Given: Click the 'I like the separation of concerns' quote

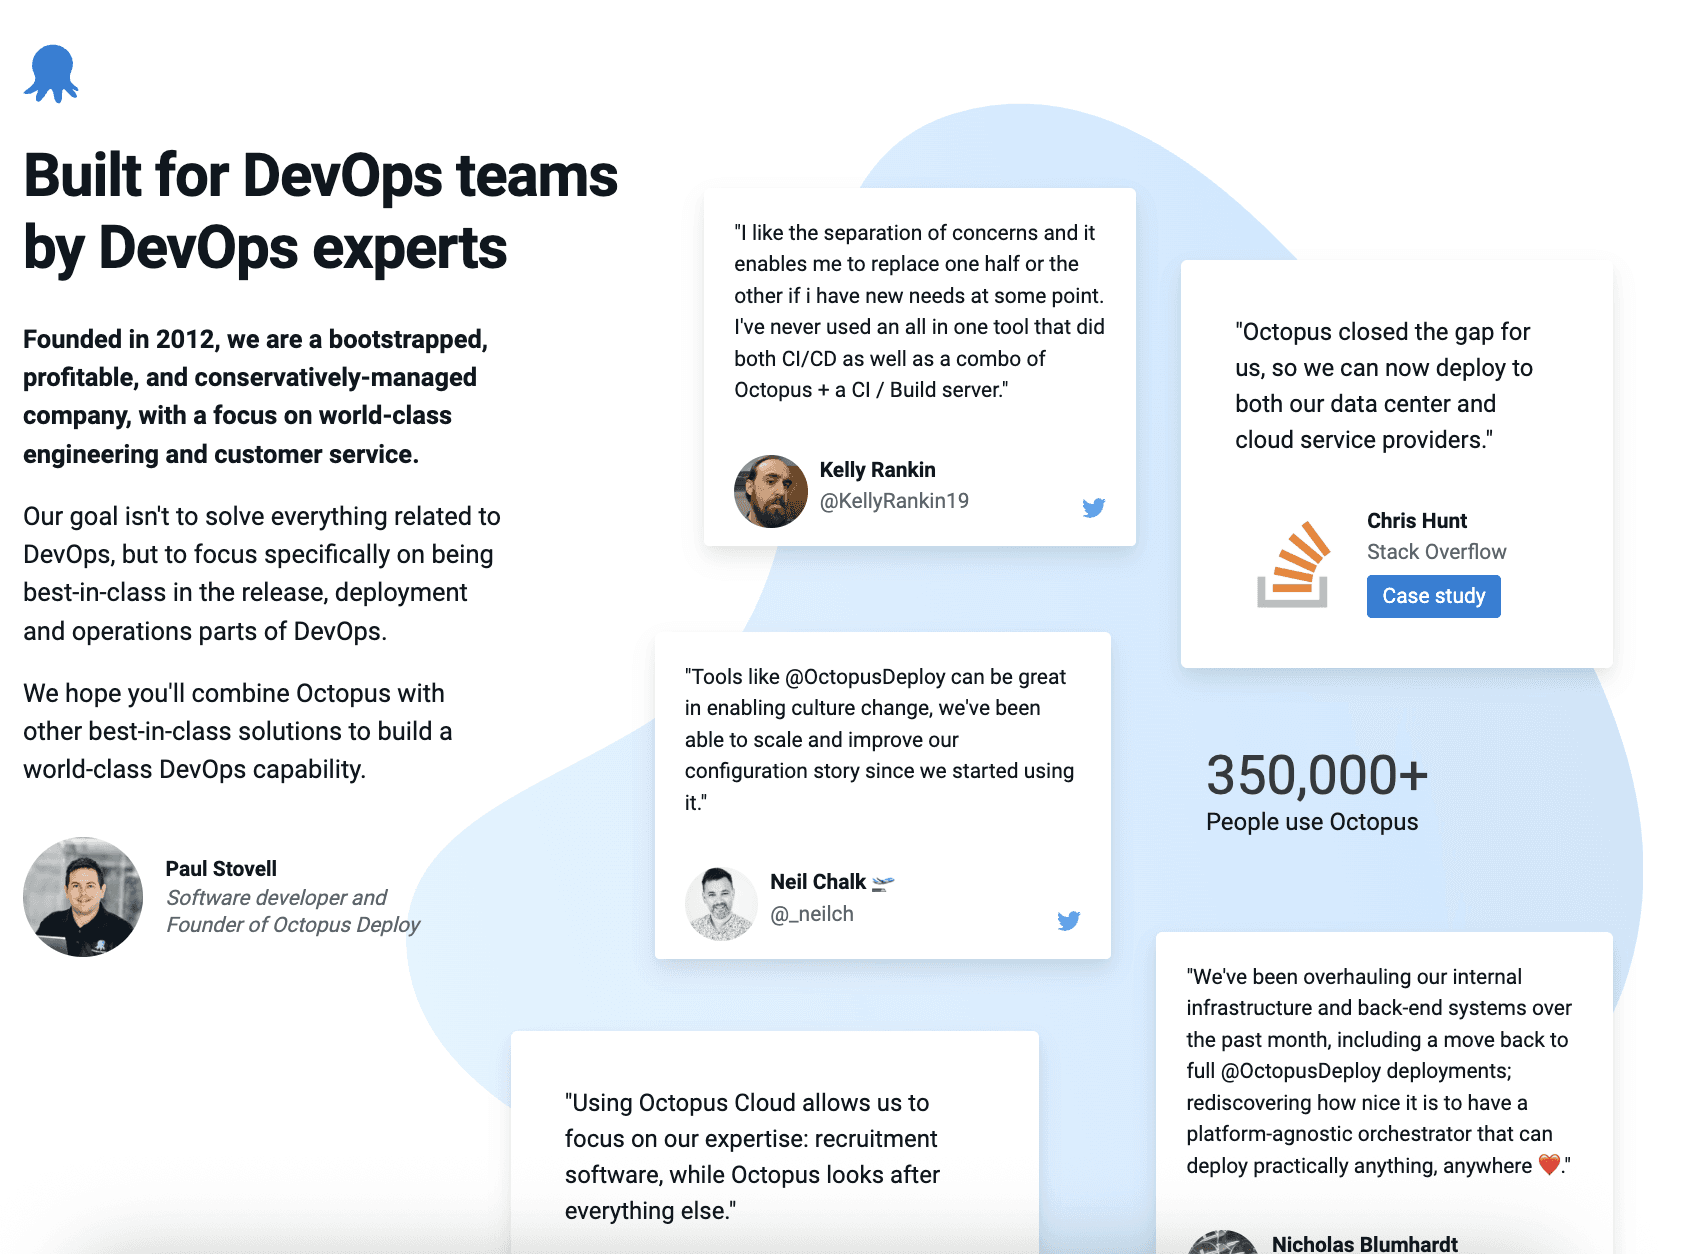Looking at the screenshot, I should (x=919, y=311).
